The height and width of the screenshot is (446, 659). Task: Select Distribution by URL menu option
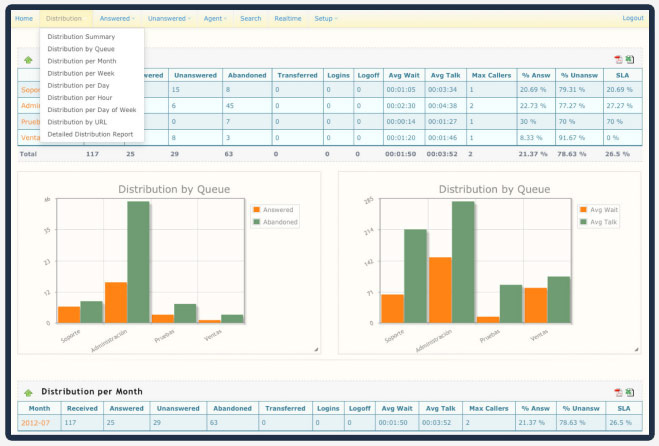79,122
